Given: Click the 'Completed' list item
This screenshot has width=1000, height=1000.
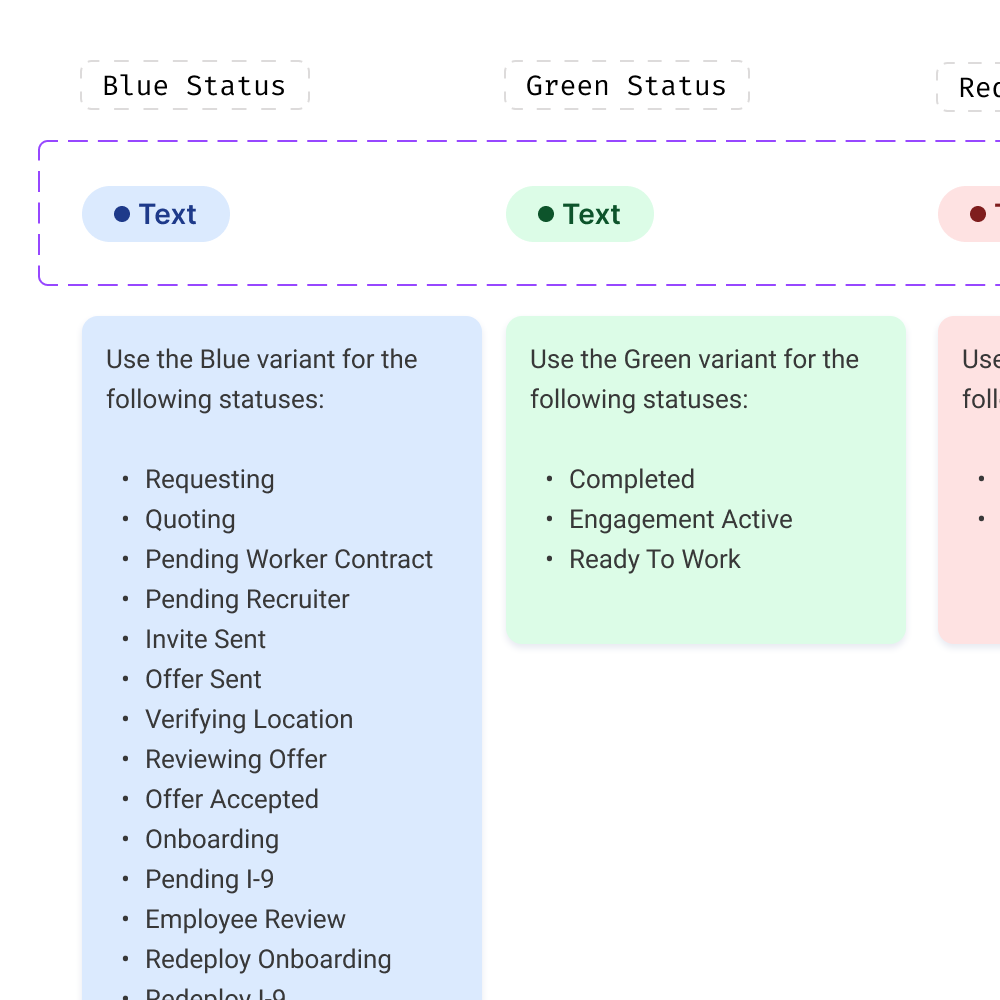Looking at the screenshot, I should tap(632, 480).
